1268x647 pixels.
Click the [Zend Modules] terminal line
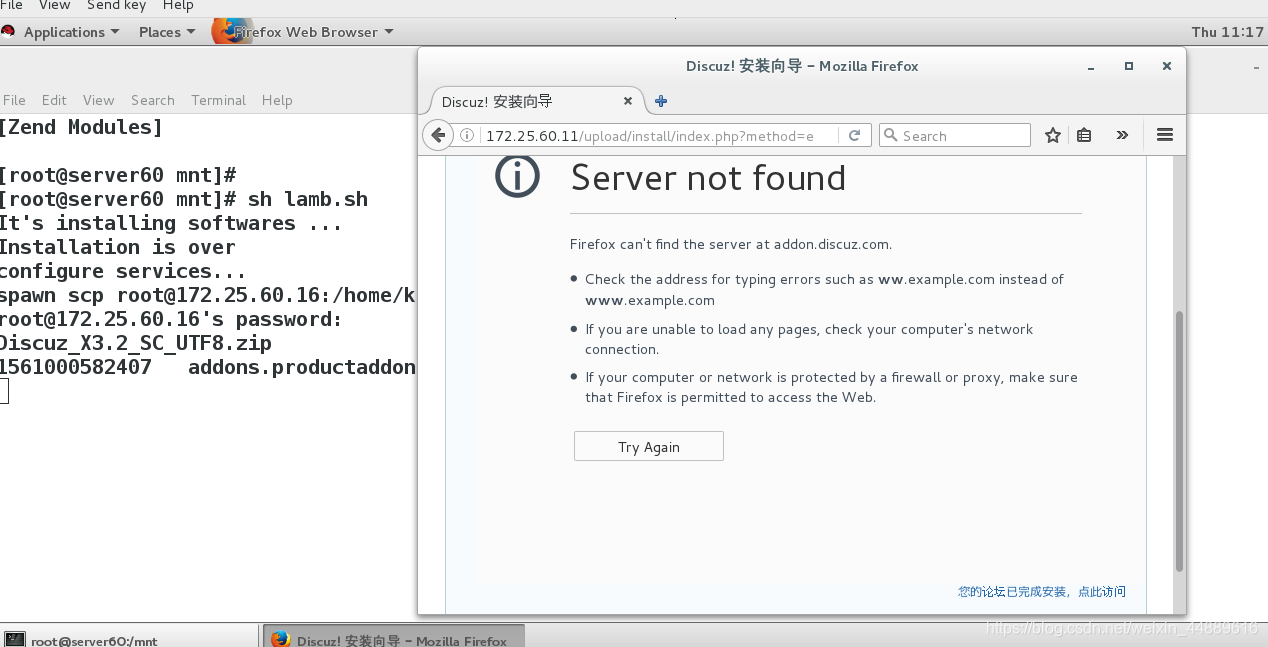click(80, 127)
